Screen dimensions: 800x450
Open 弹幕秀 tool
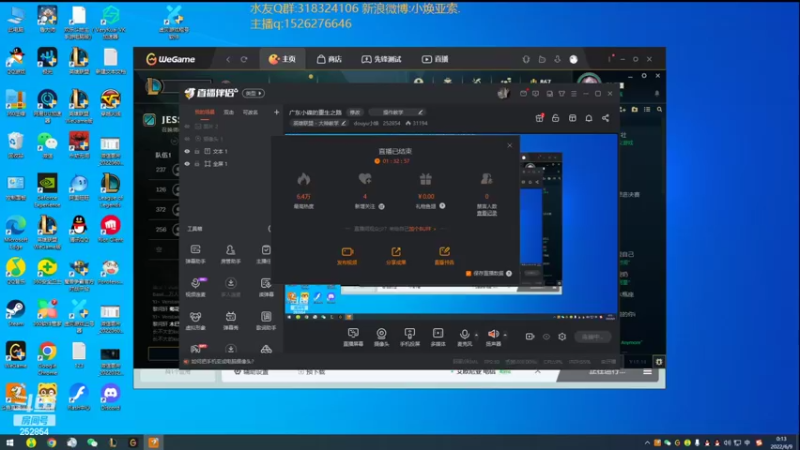[231, 321]
